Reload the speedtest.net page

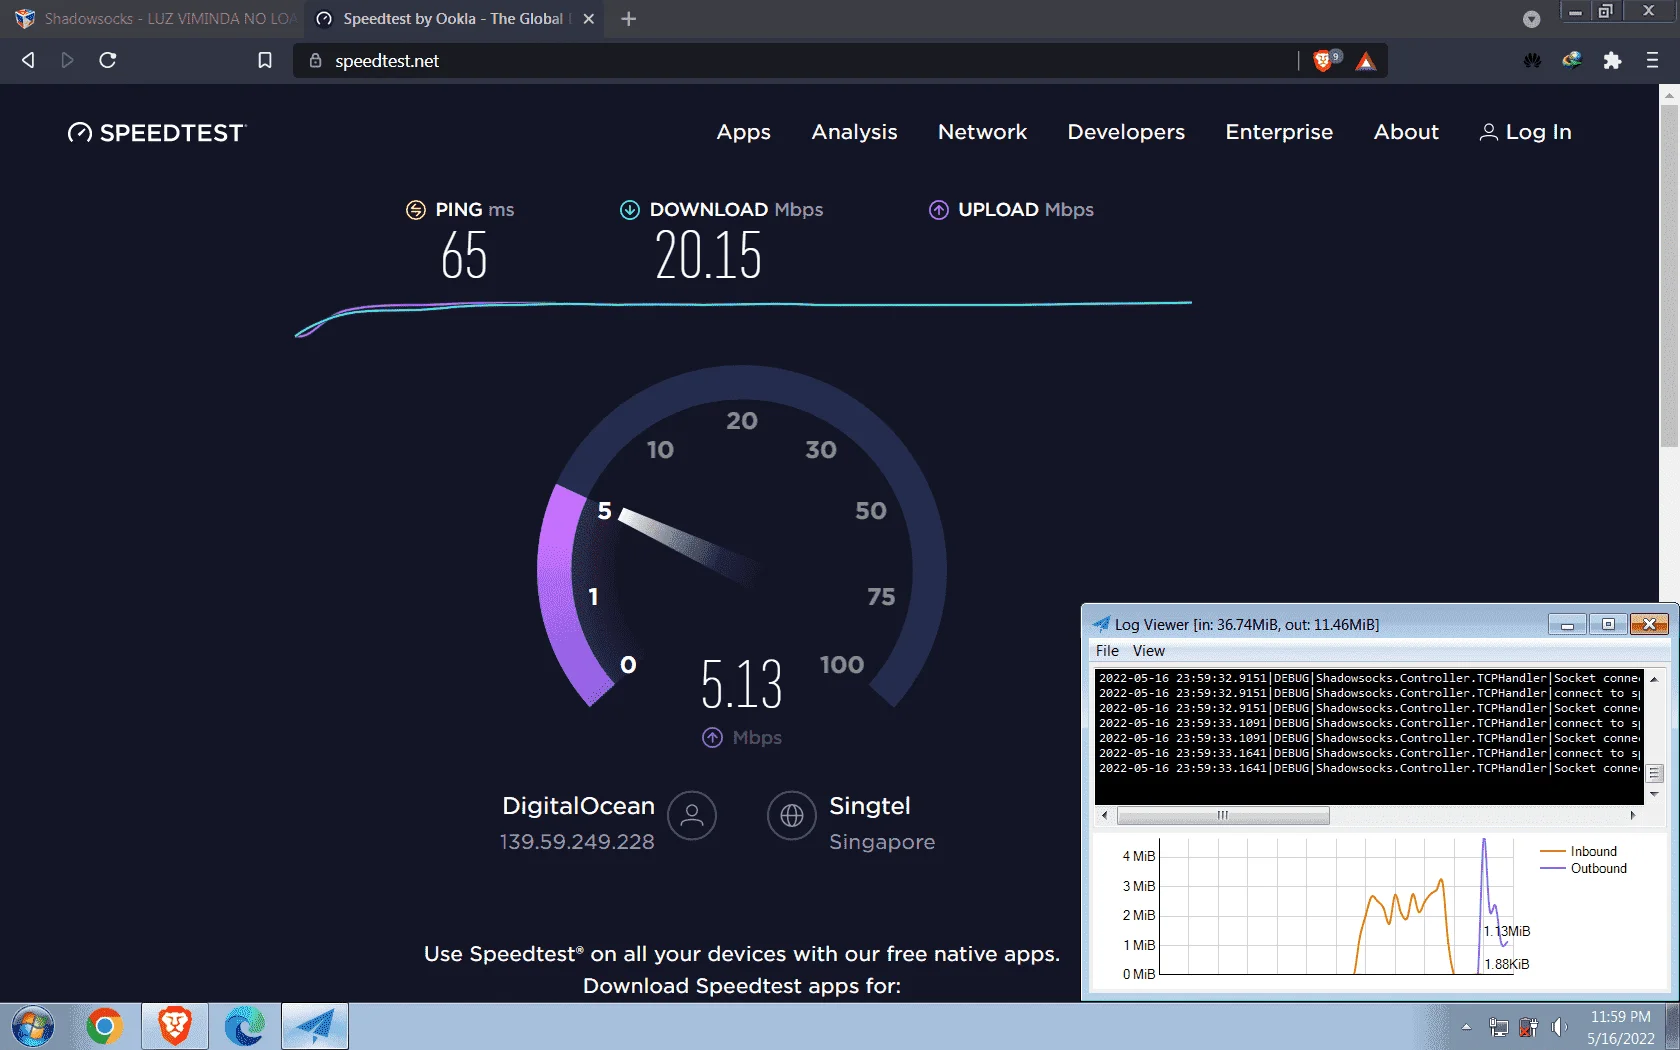(x=108, y=61)
